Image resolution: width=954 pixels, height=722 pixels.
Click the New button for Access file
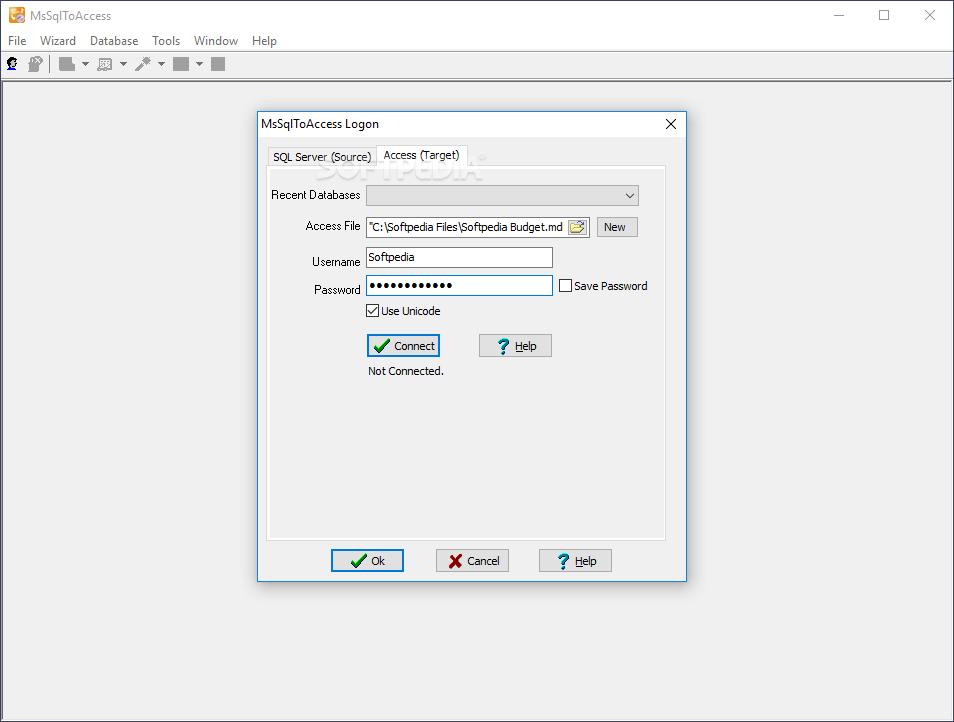pos(617,227)
